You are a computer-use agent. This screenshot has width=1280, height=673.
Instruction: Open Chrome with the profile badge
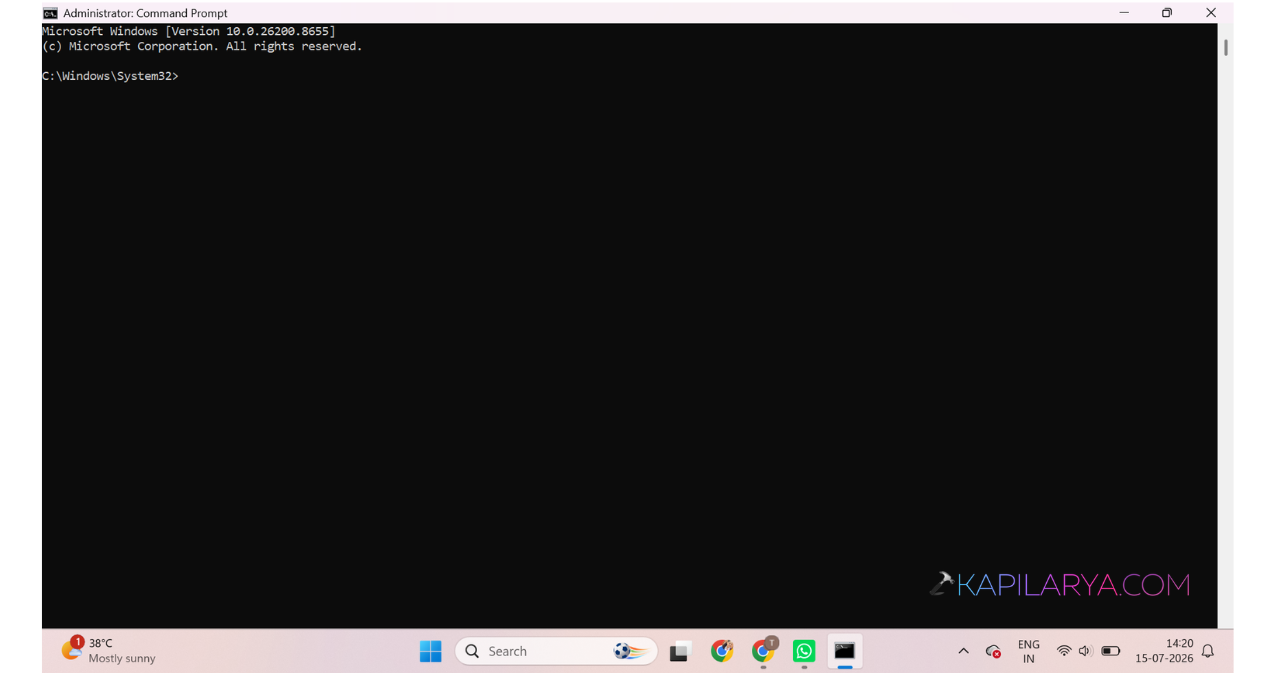click(764, 651)
